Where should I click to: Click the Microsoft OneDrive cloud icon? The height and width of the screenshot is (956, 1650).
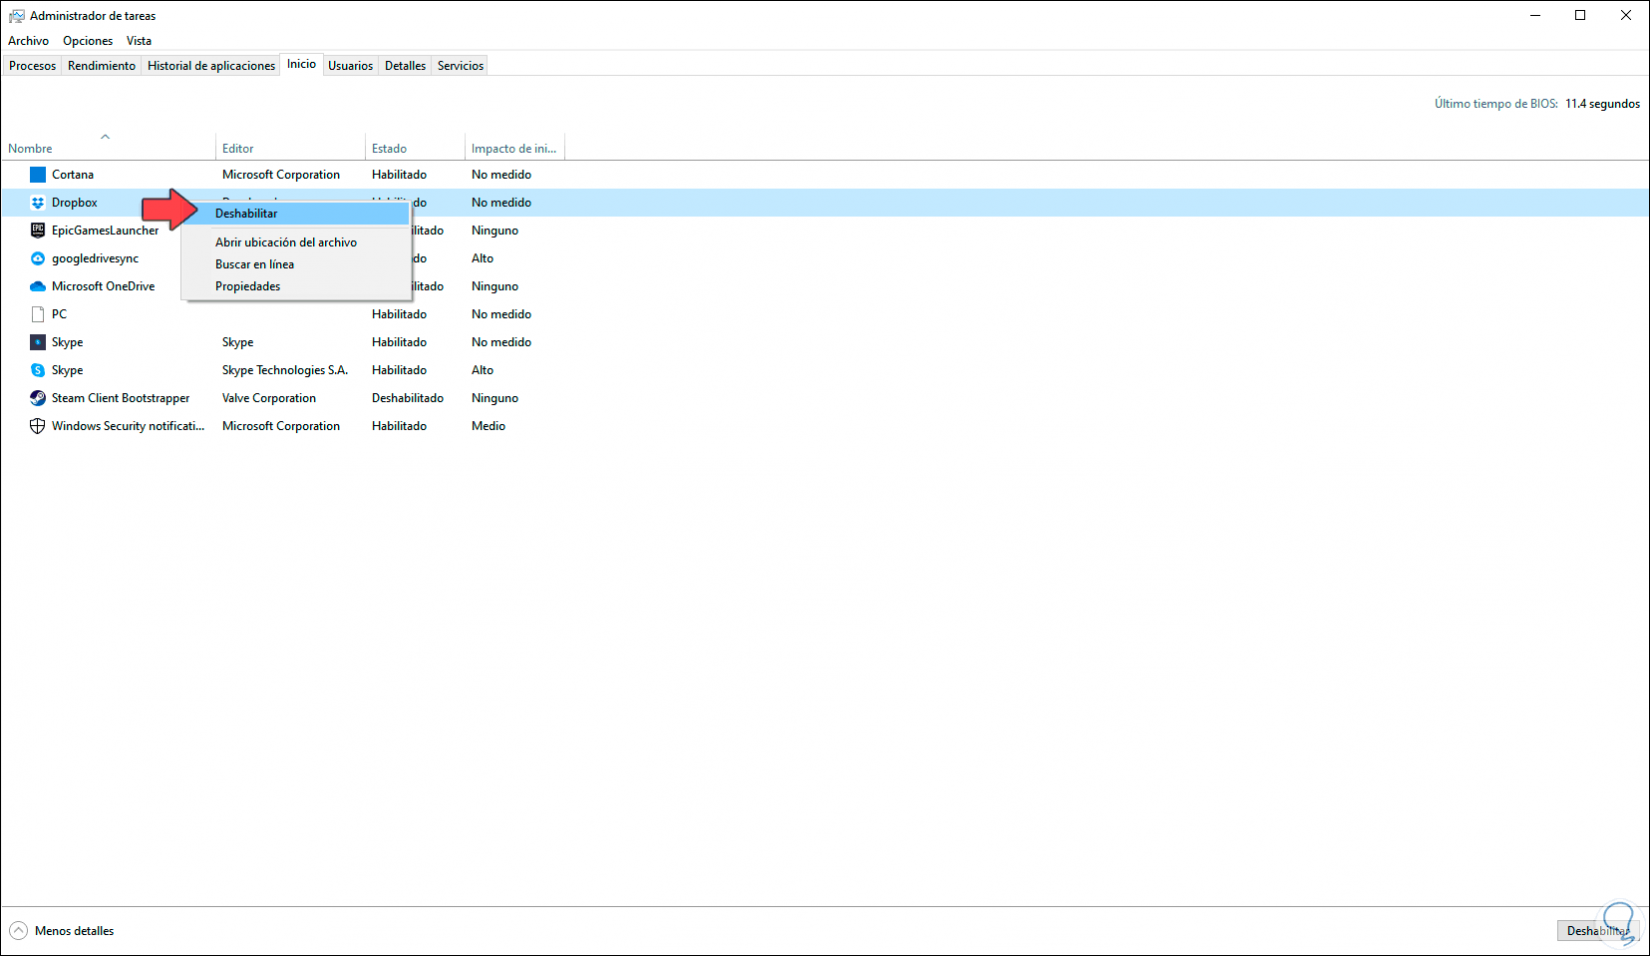[x=37, y=286]
